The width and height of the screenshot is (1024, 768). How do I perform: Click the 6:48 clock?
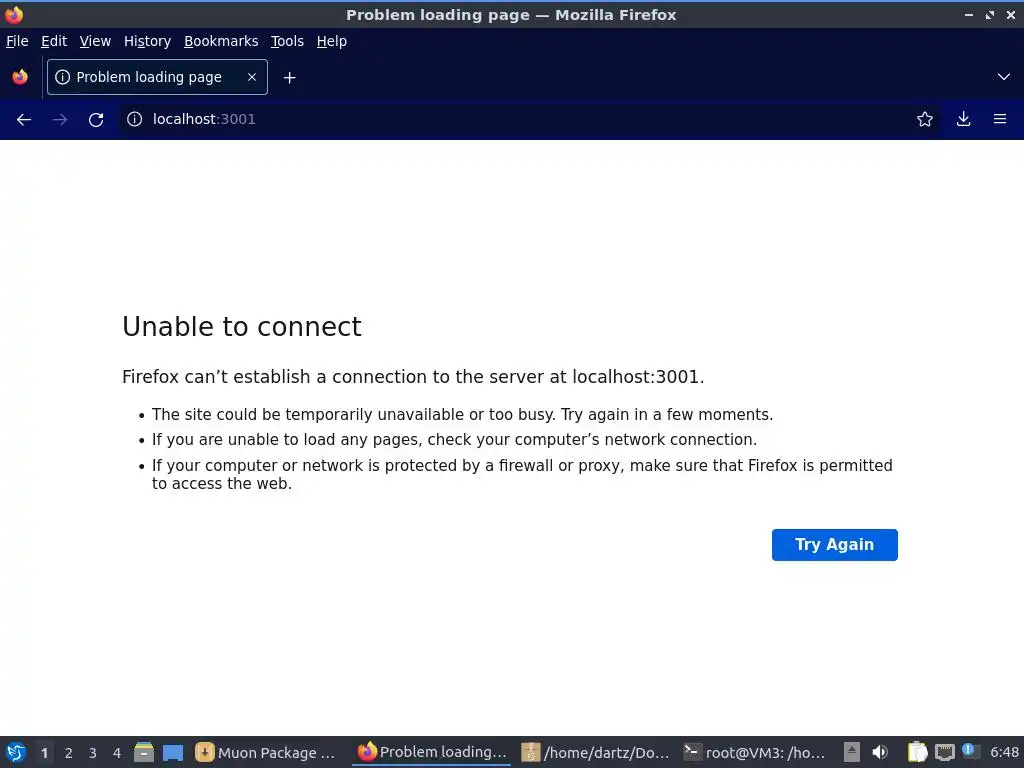tap(1004, 752)
